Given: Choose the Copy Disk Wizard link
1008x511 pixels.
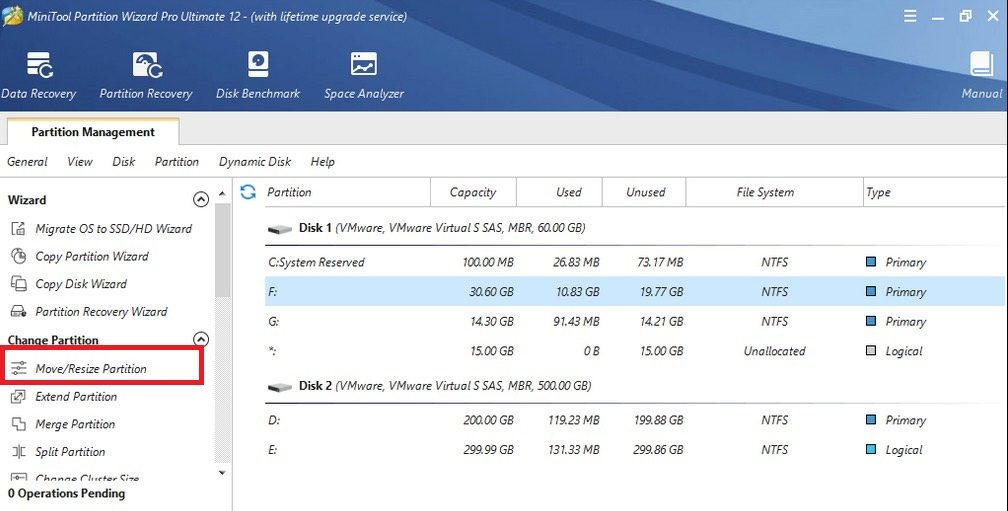Looking at the screenshot, I should tap(81, 283).
